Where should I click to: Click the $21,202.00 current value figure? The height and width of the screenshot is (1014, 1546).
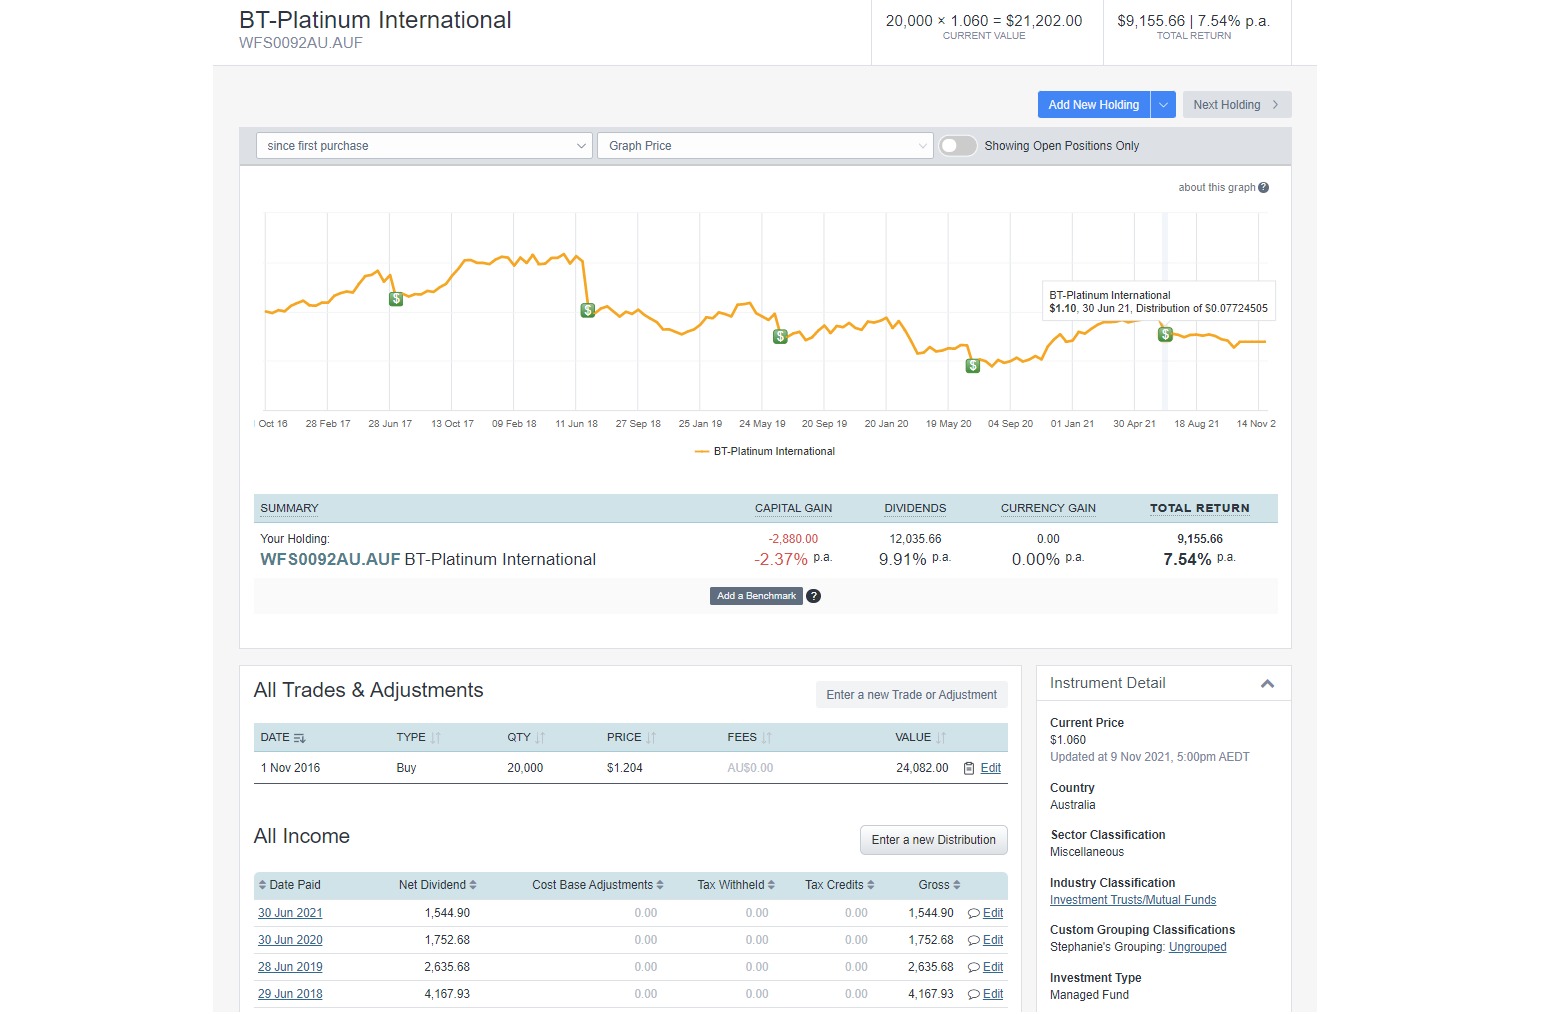tap(1044, 20)
